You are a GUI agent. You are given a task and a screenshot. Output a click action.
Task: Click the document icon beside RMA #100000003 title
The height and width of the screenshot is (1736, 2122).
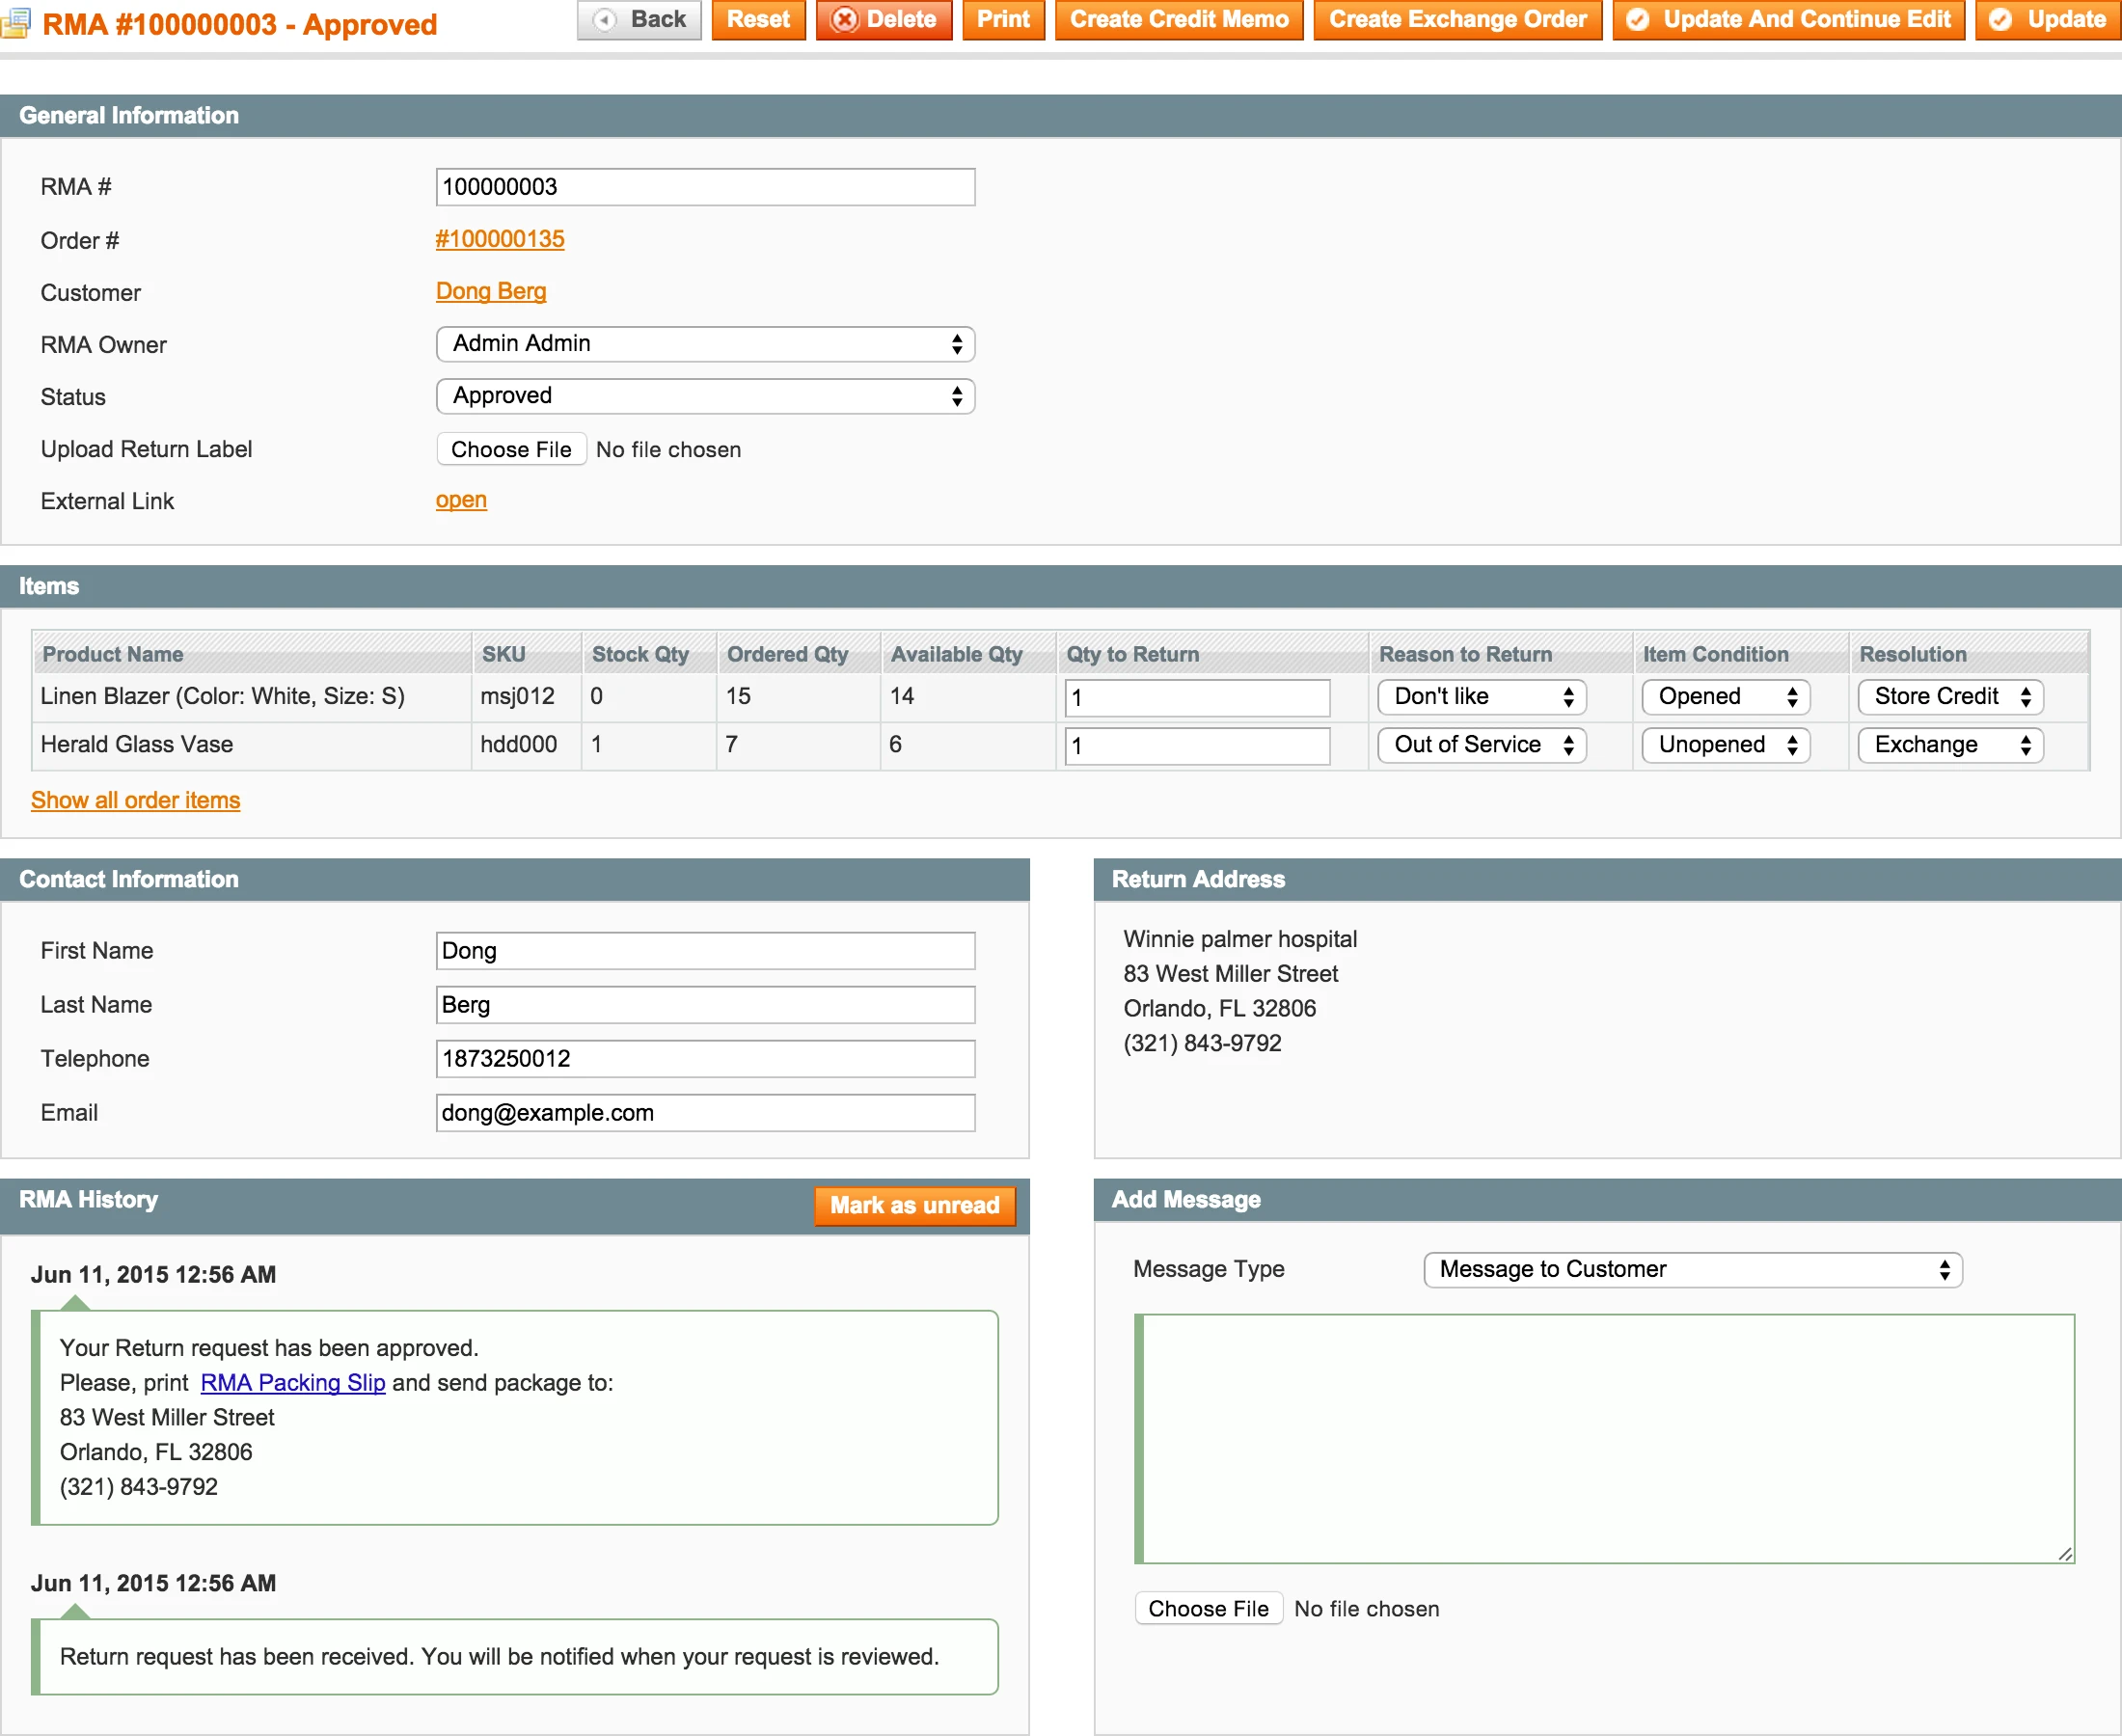click(x=17, y=22)
